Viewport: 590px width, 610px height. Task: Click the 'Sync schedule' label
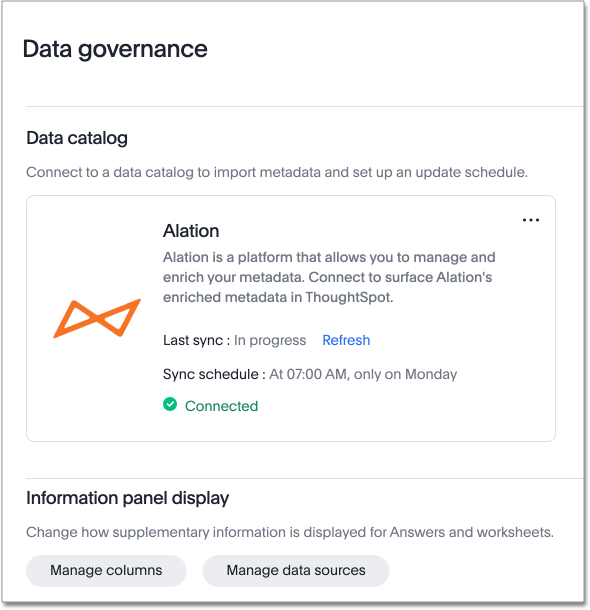click(x=214, y=374)
